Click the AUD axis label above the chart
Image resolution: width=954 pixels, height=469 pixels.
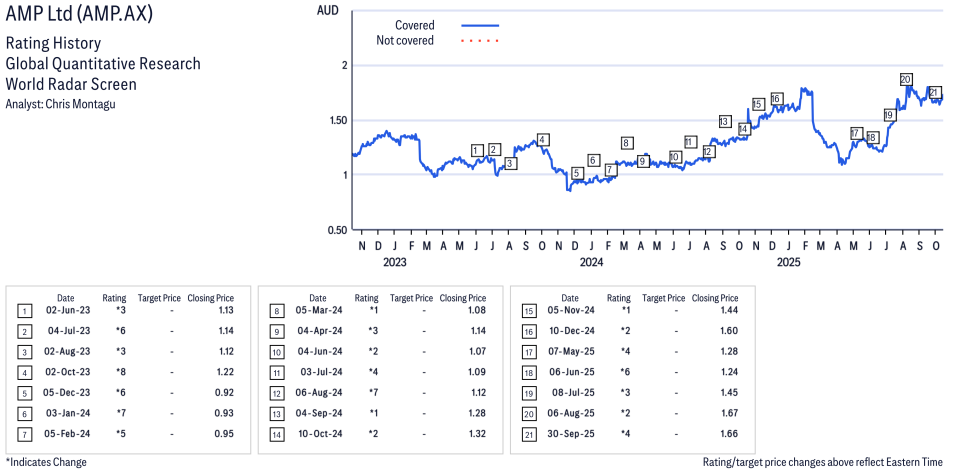(x=327, y=10)
